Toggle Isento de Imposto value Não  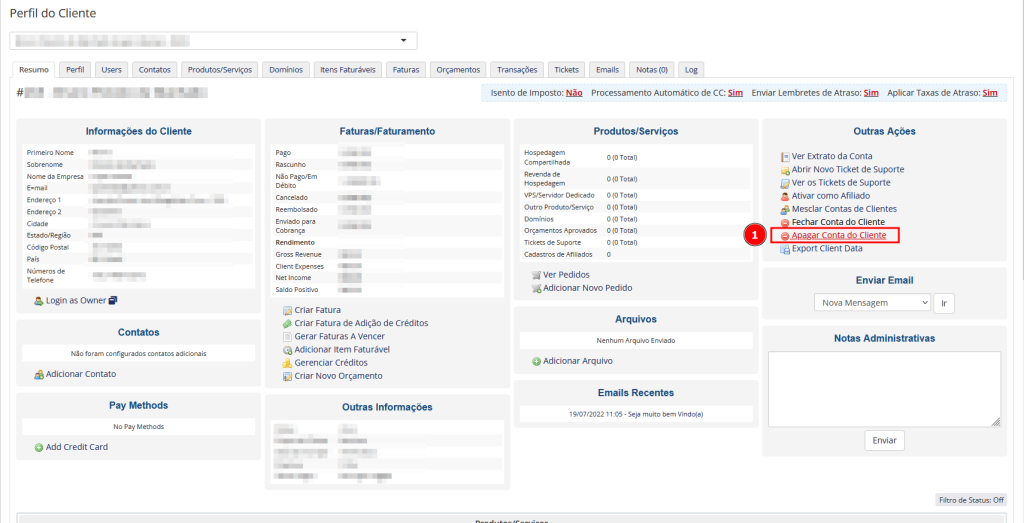coord(574,93)
